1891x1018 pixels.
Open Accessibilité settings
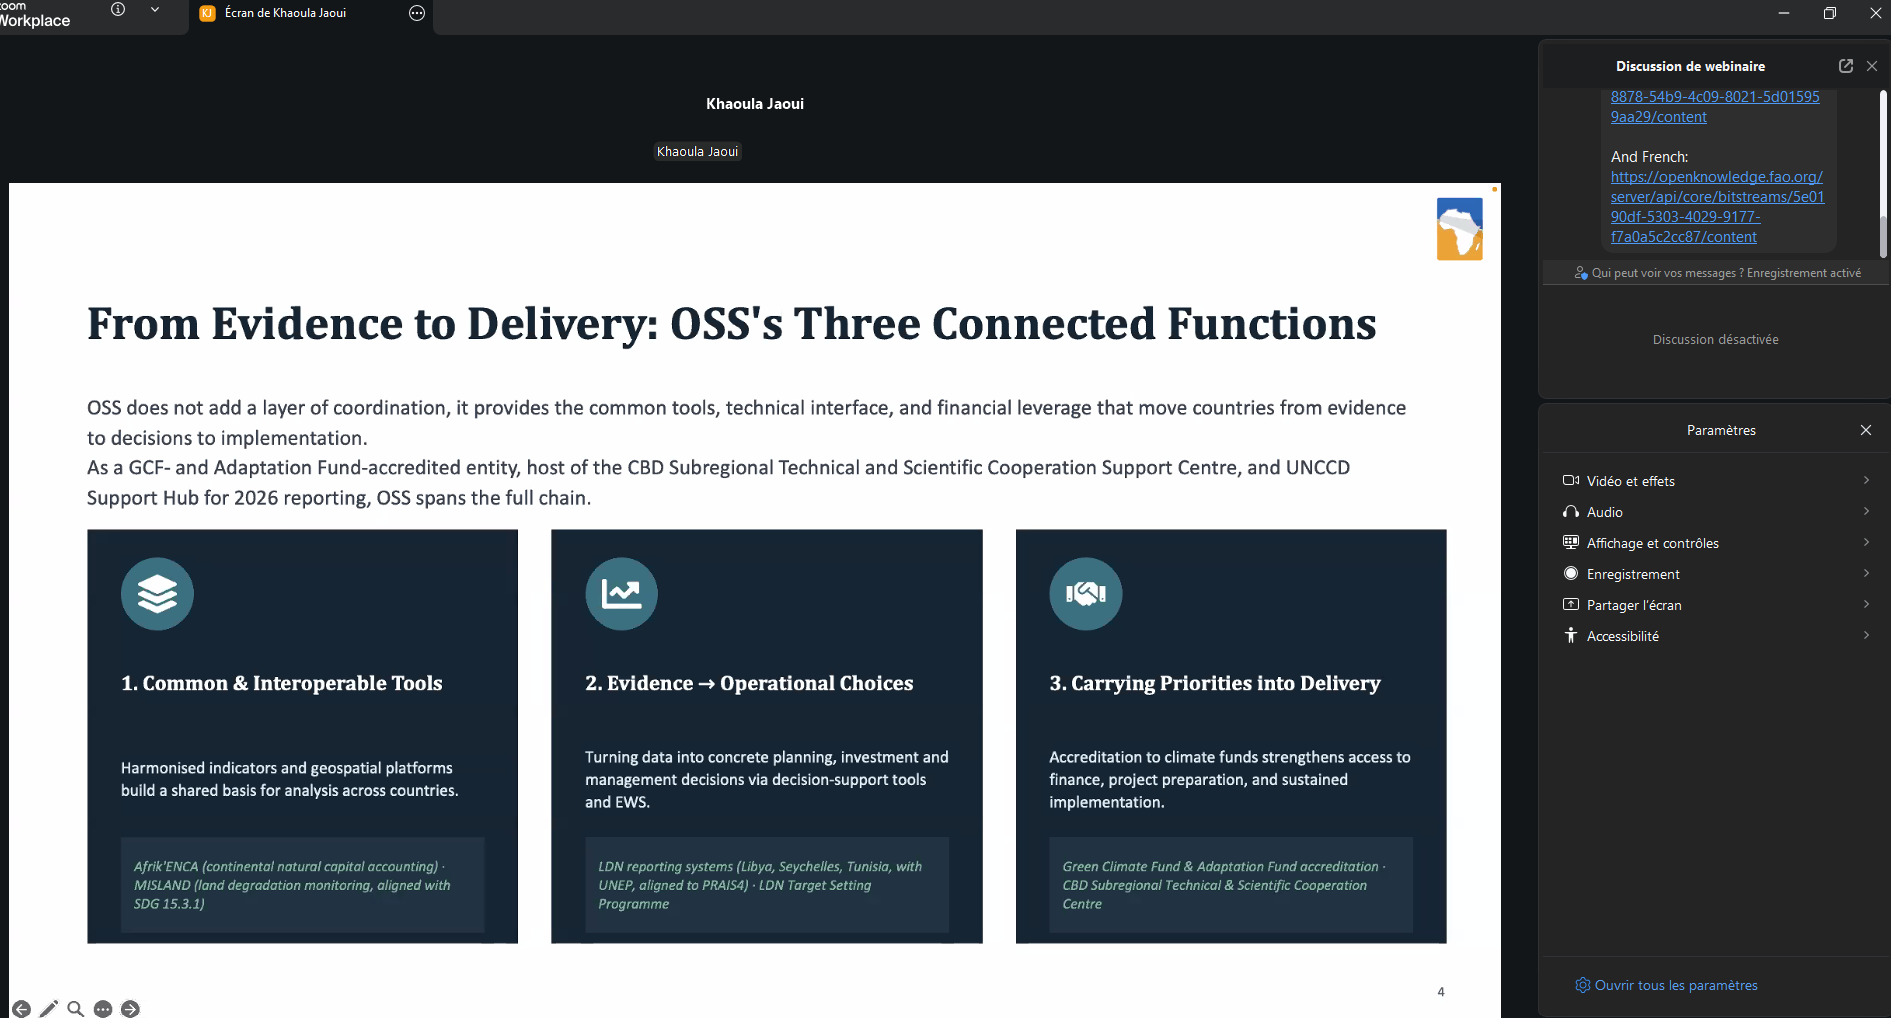pyautogui.click(x=1716, y=636)
